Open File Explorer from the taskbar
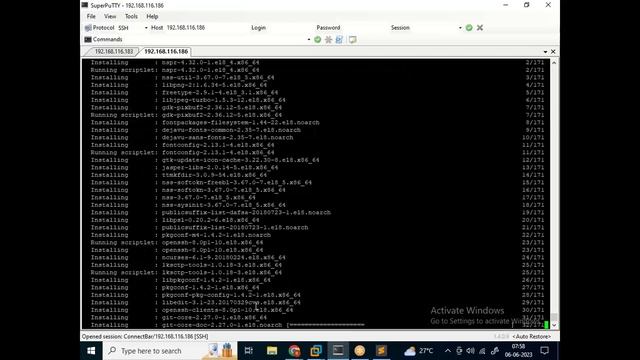The image size is (640, 360). (x=272, y=351)
